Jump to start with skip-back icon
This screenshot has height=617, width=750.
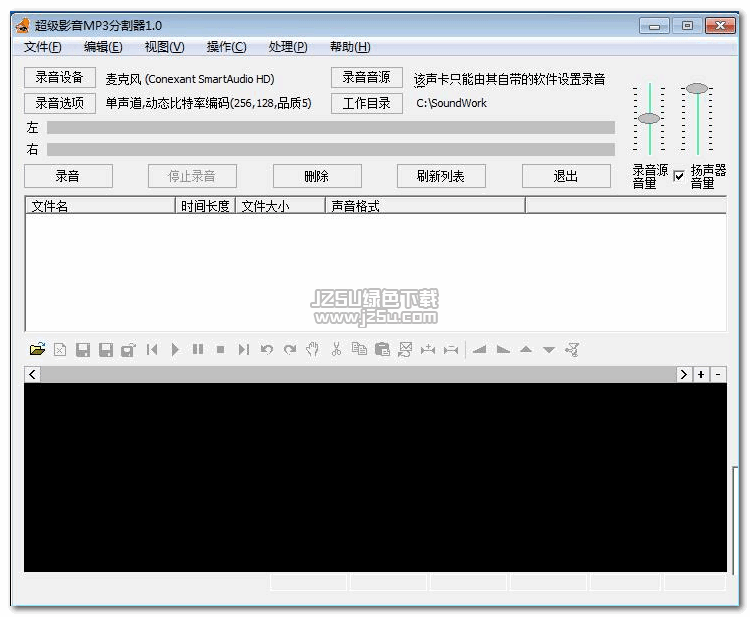coord(152,350)
